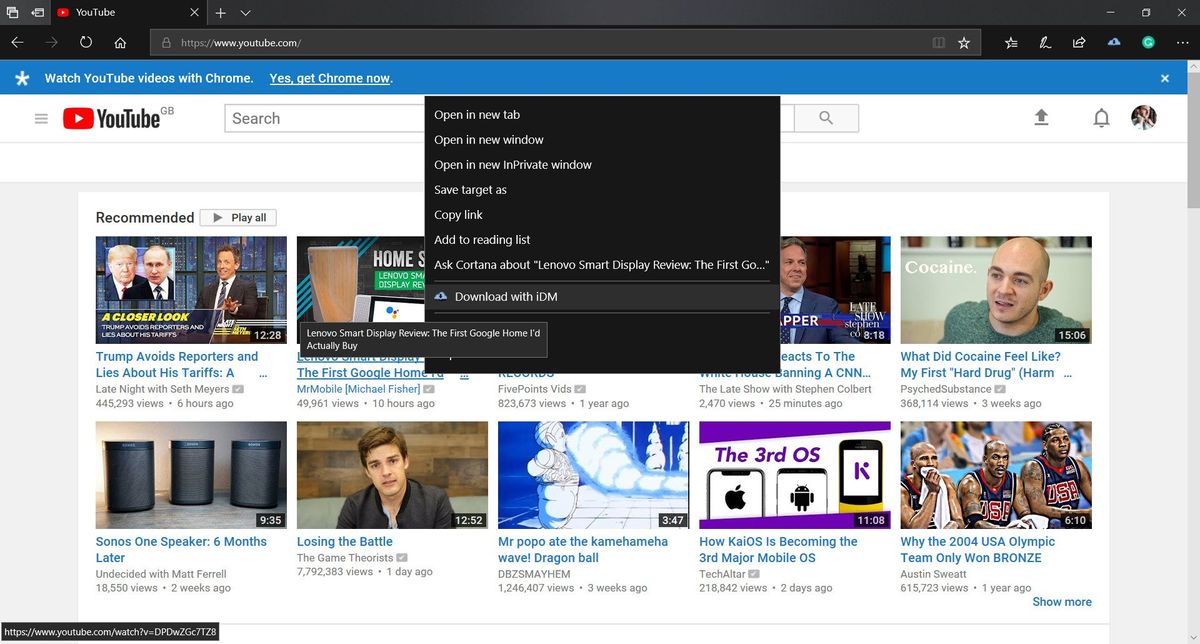This screenshot has width=1200, height=644.
Task: Go to browser home via the home icon
Action: point(119,42)
